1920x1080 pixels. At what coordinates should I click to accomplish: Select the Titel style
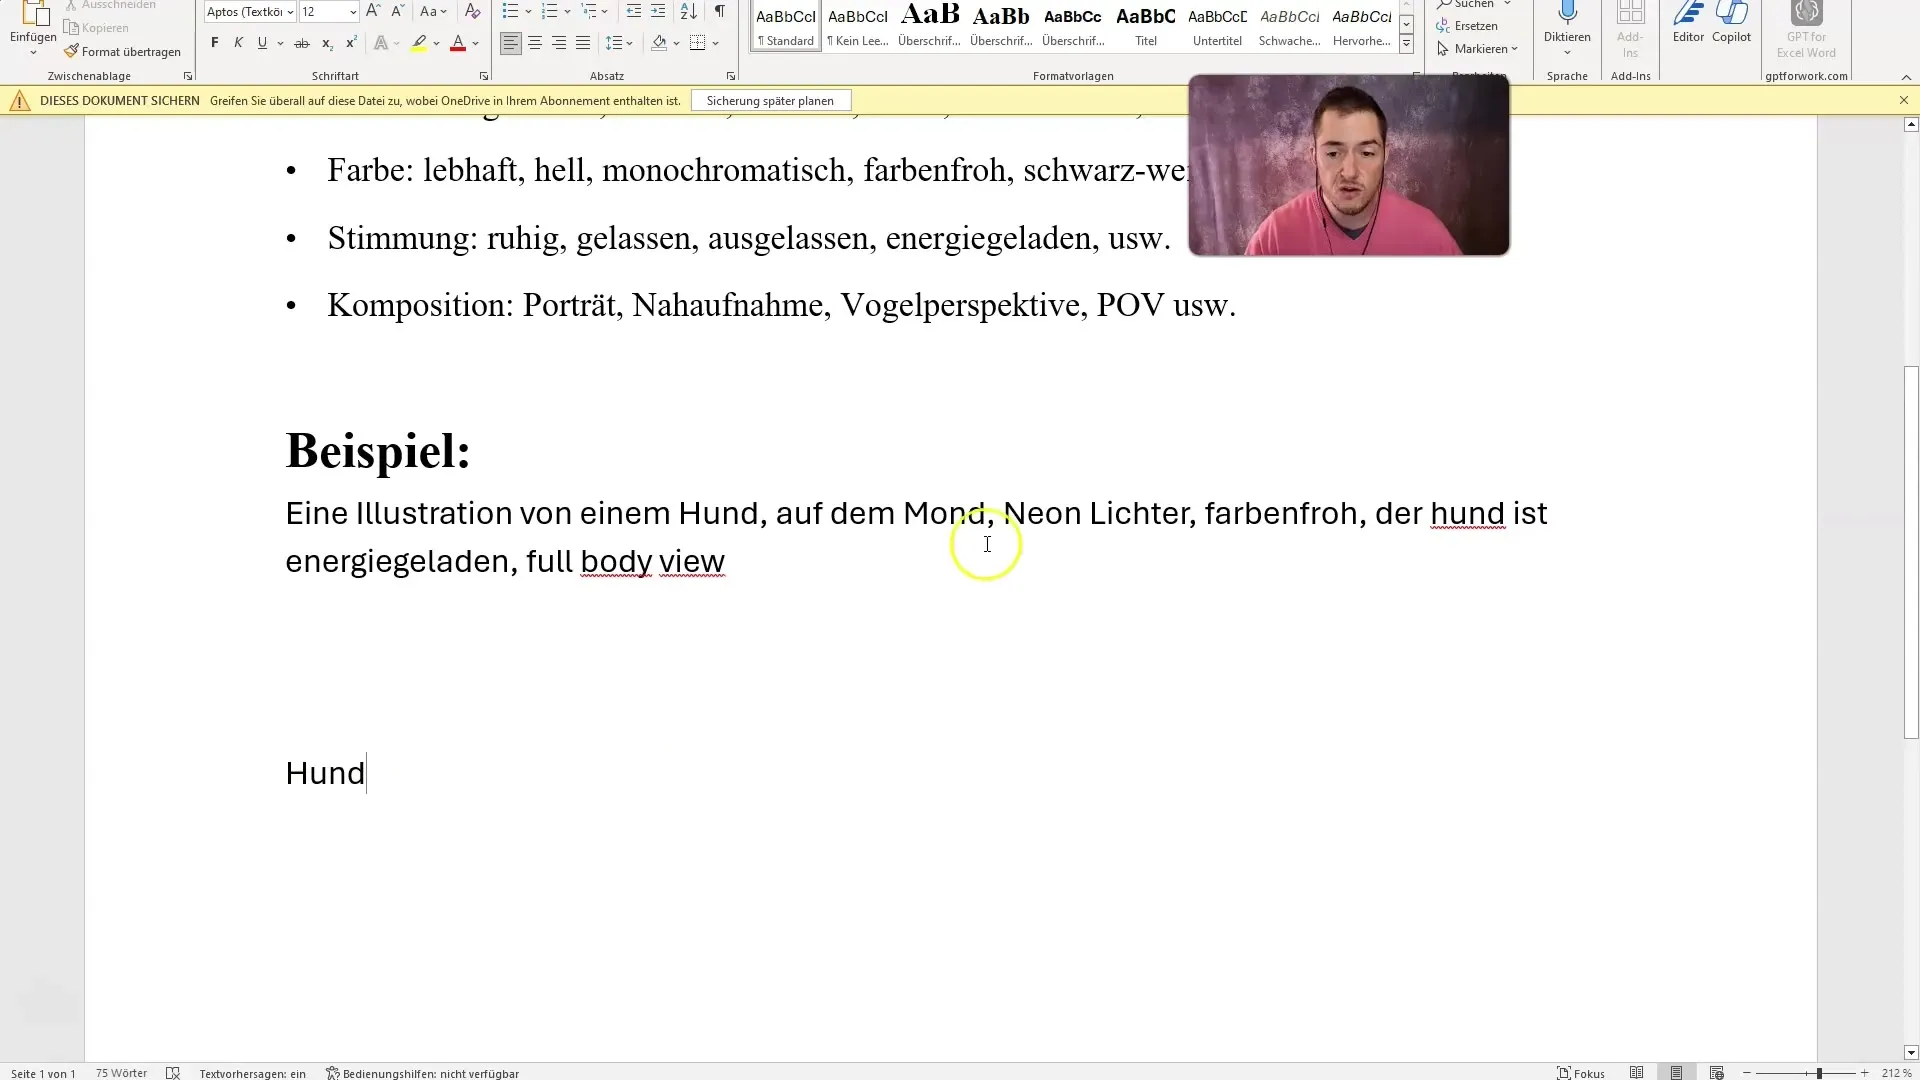[x=1146, y=26]
